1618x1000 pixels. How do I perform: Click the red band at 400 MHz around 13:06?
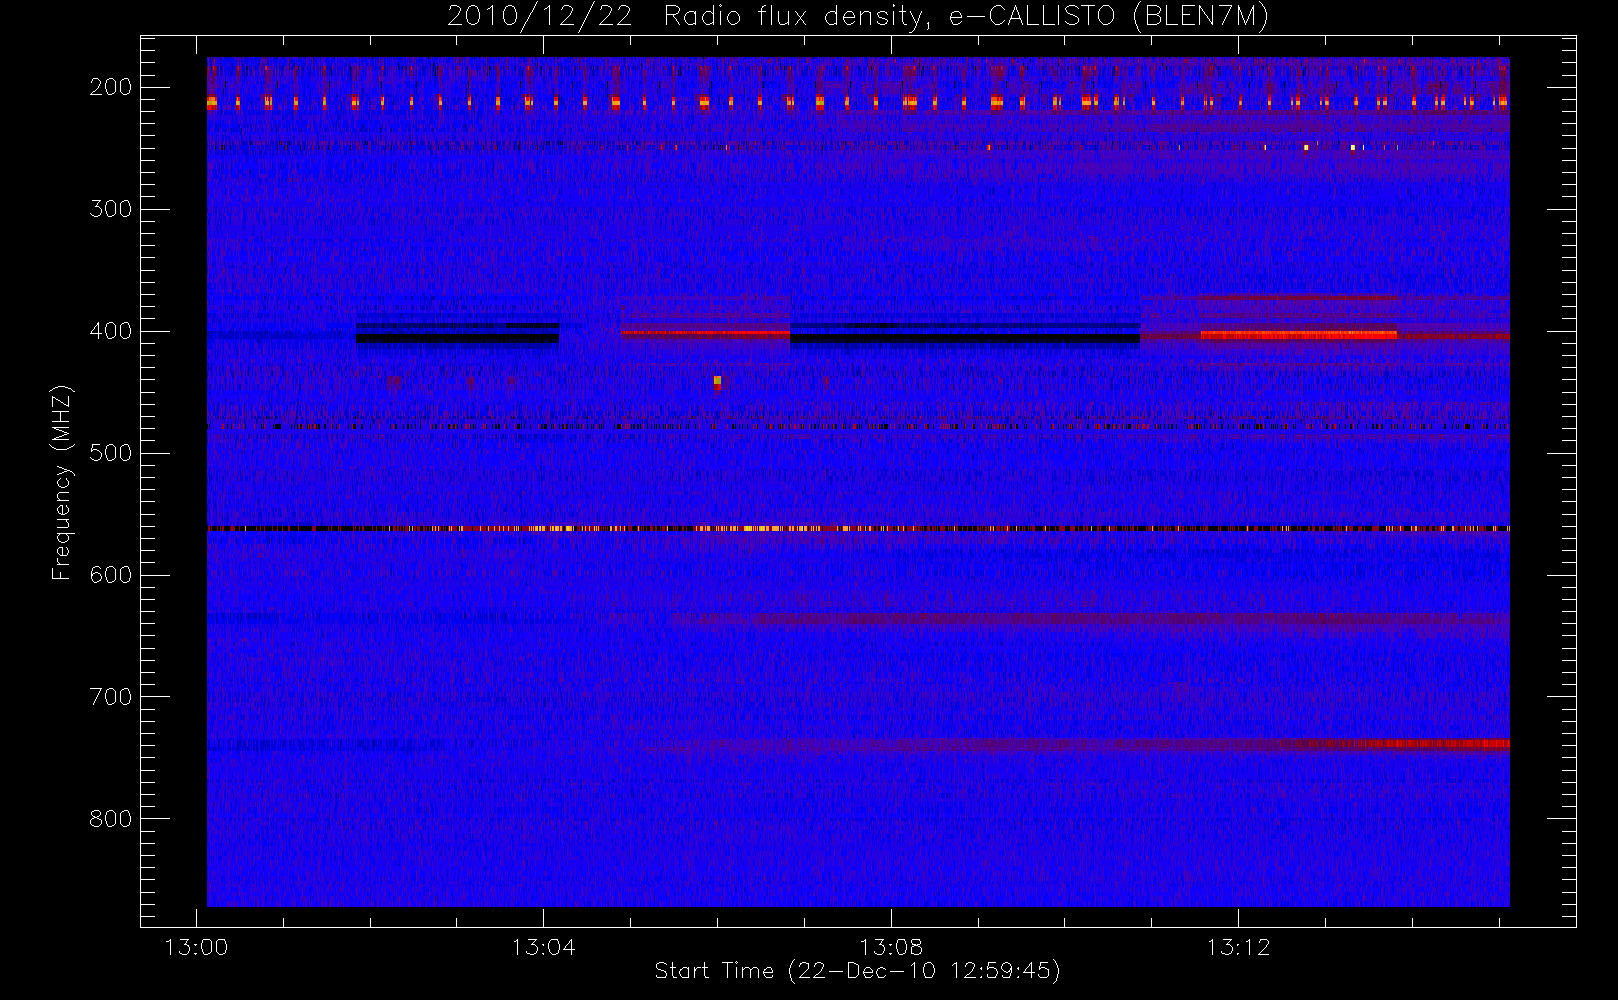tap(705, 334)
